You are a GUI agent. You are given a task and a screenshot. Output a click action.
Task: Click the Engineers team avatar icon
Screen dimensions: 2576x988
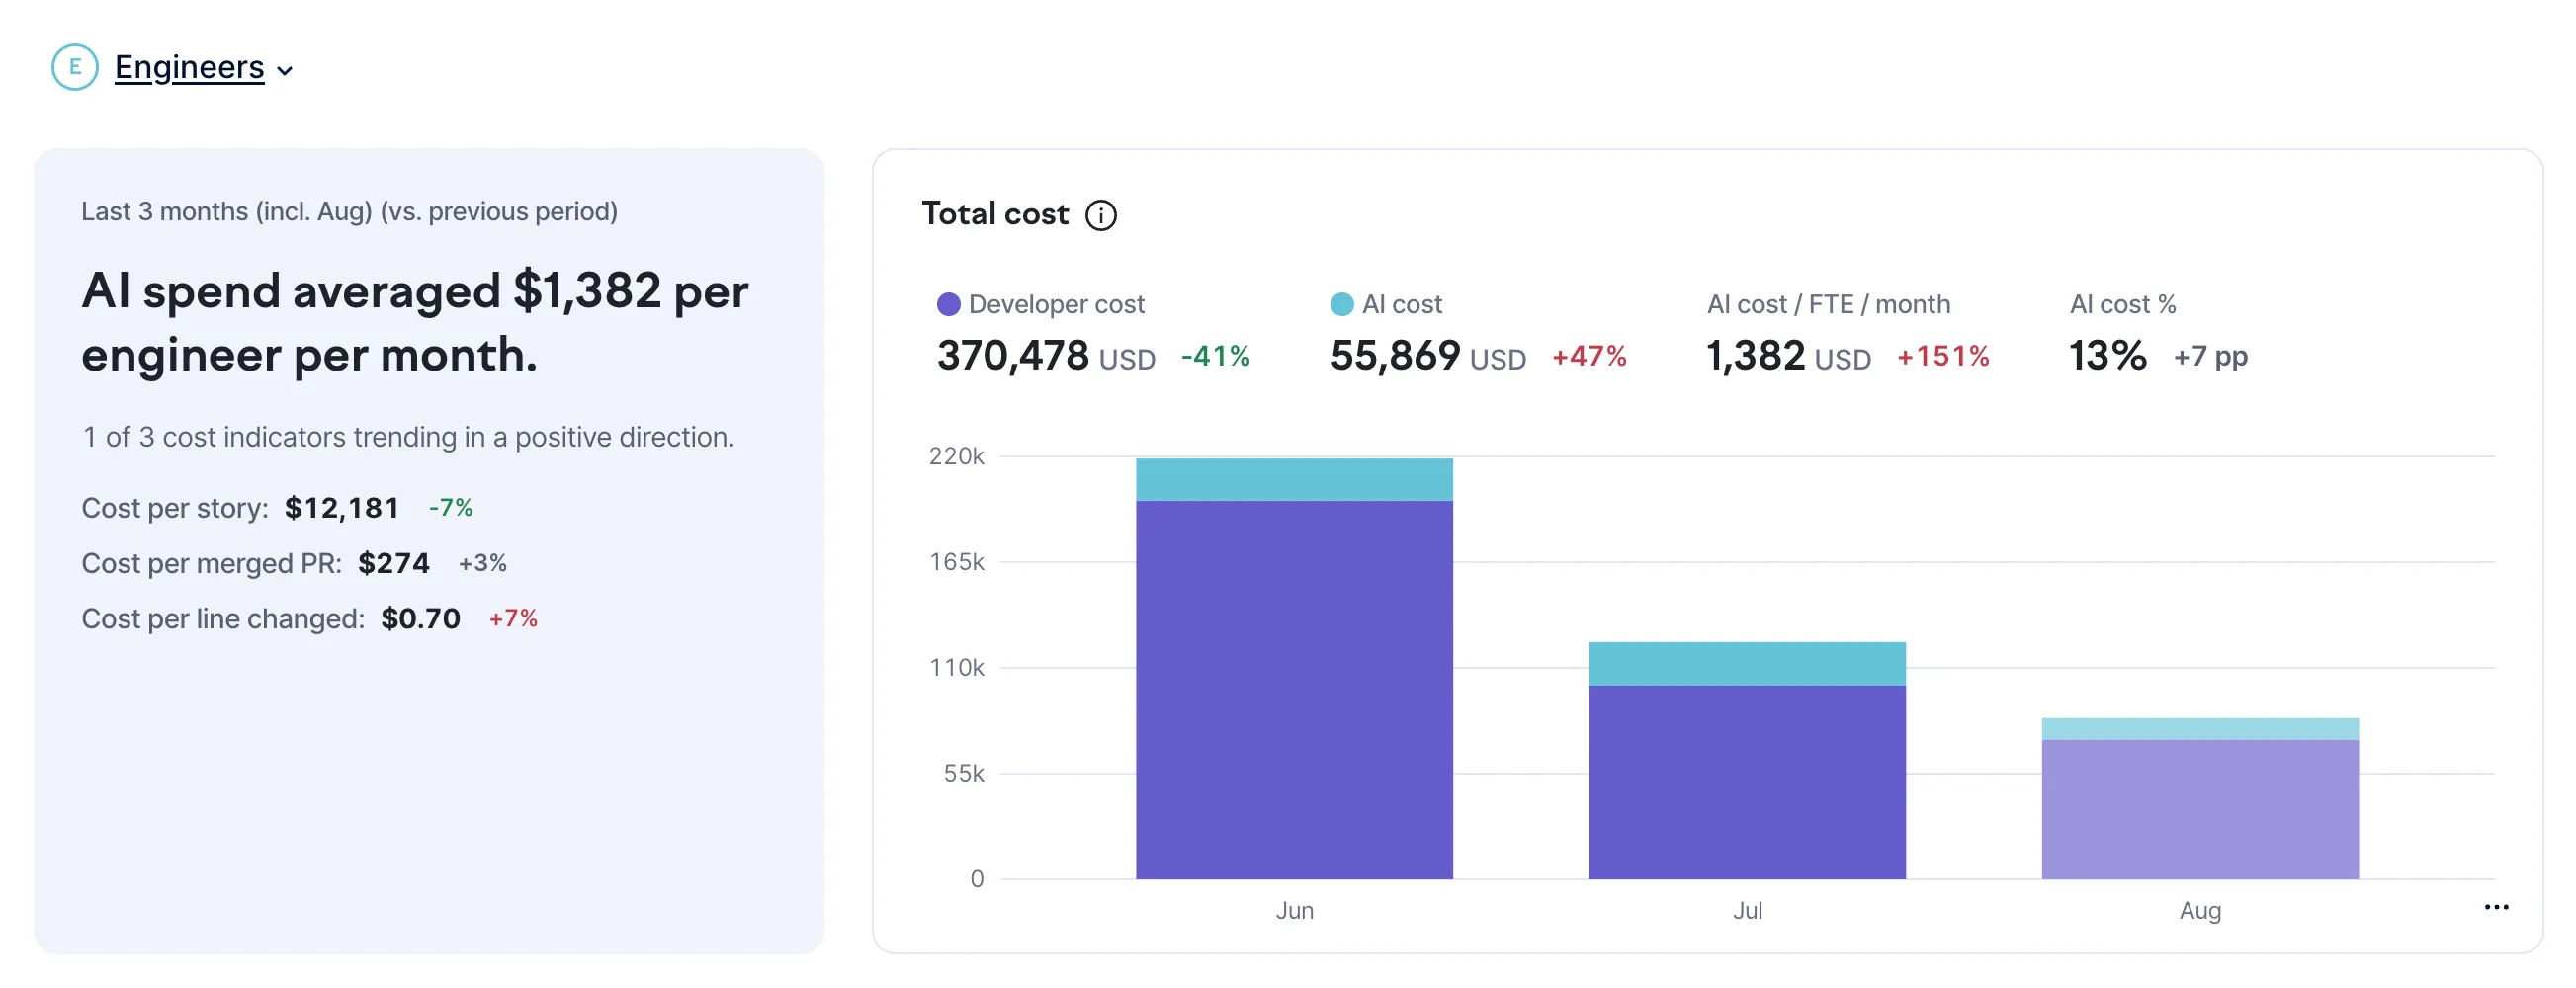coord(75,68)
